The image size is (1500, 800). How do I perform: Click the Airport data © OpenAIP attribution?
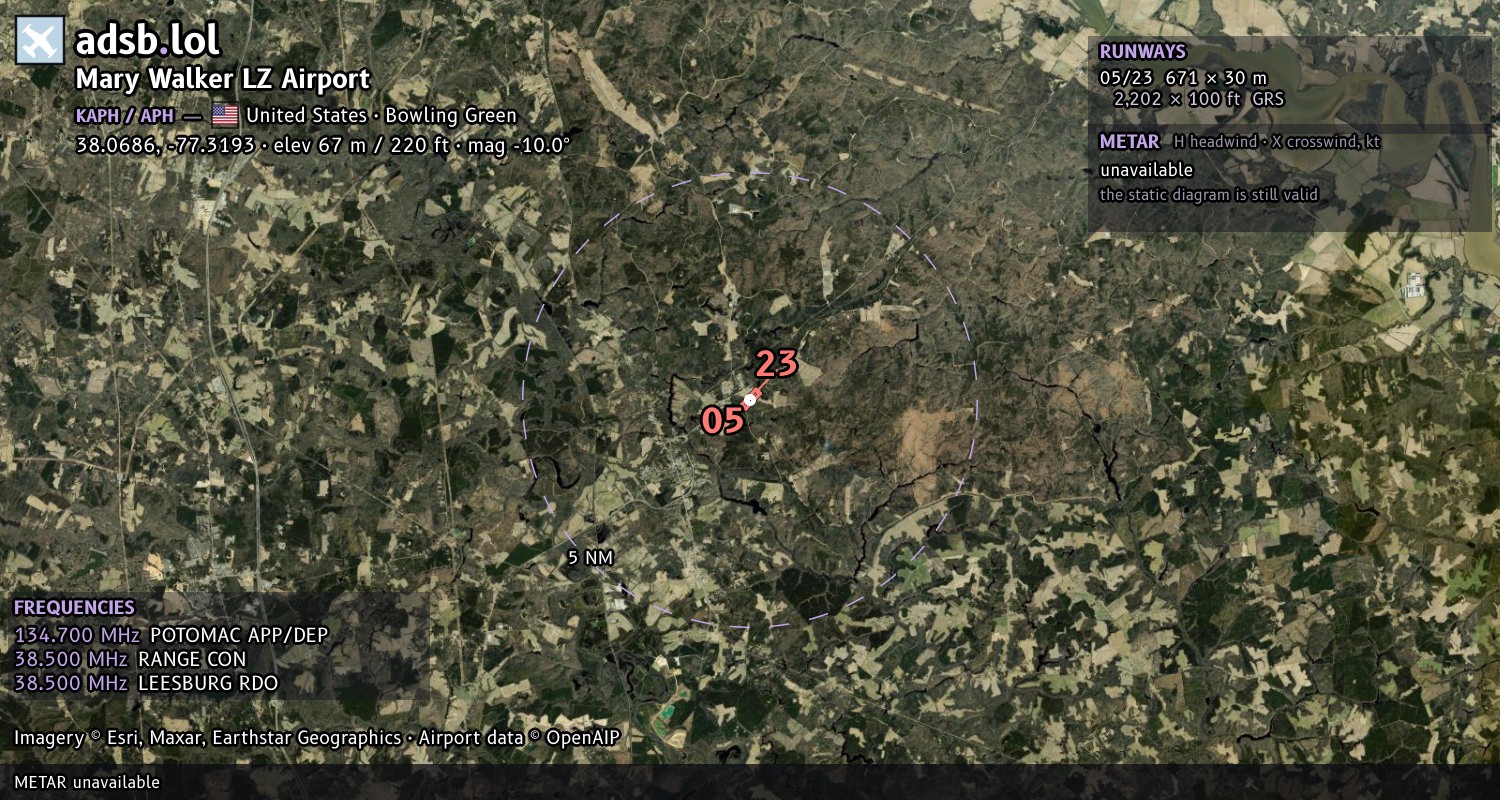[x=519, y=738]
